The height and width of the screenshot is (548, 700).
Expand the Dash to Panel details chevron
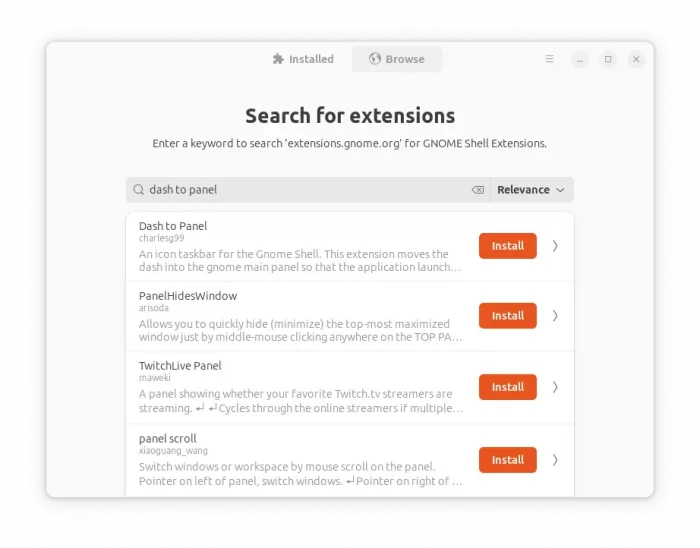[x=555, y=246]
